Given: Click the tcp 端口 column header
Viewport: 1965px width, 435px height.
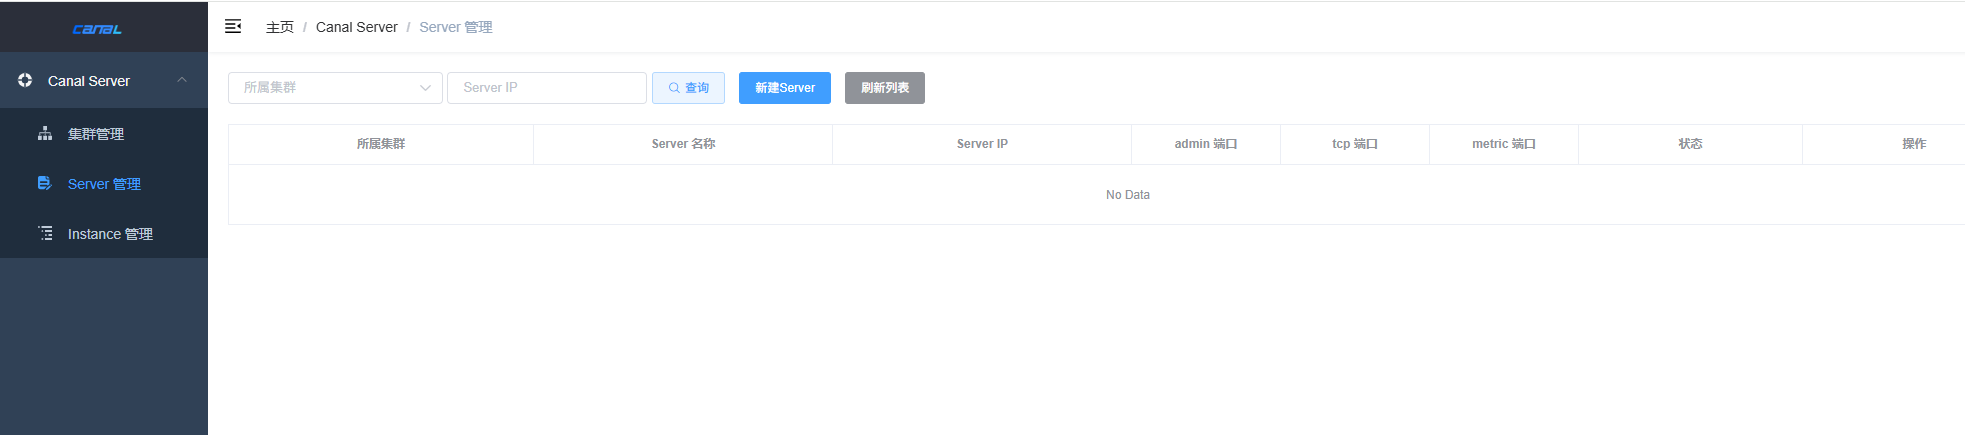Looking at the screenshot, I should (1355, 144).
